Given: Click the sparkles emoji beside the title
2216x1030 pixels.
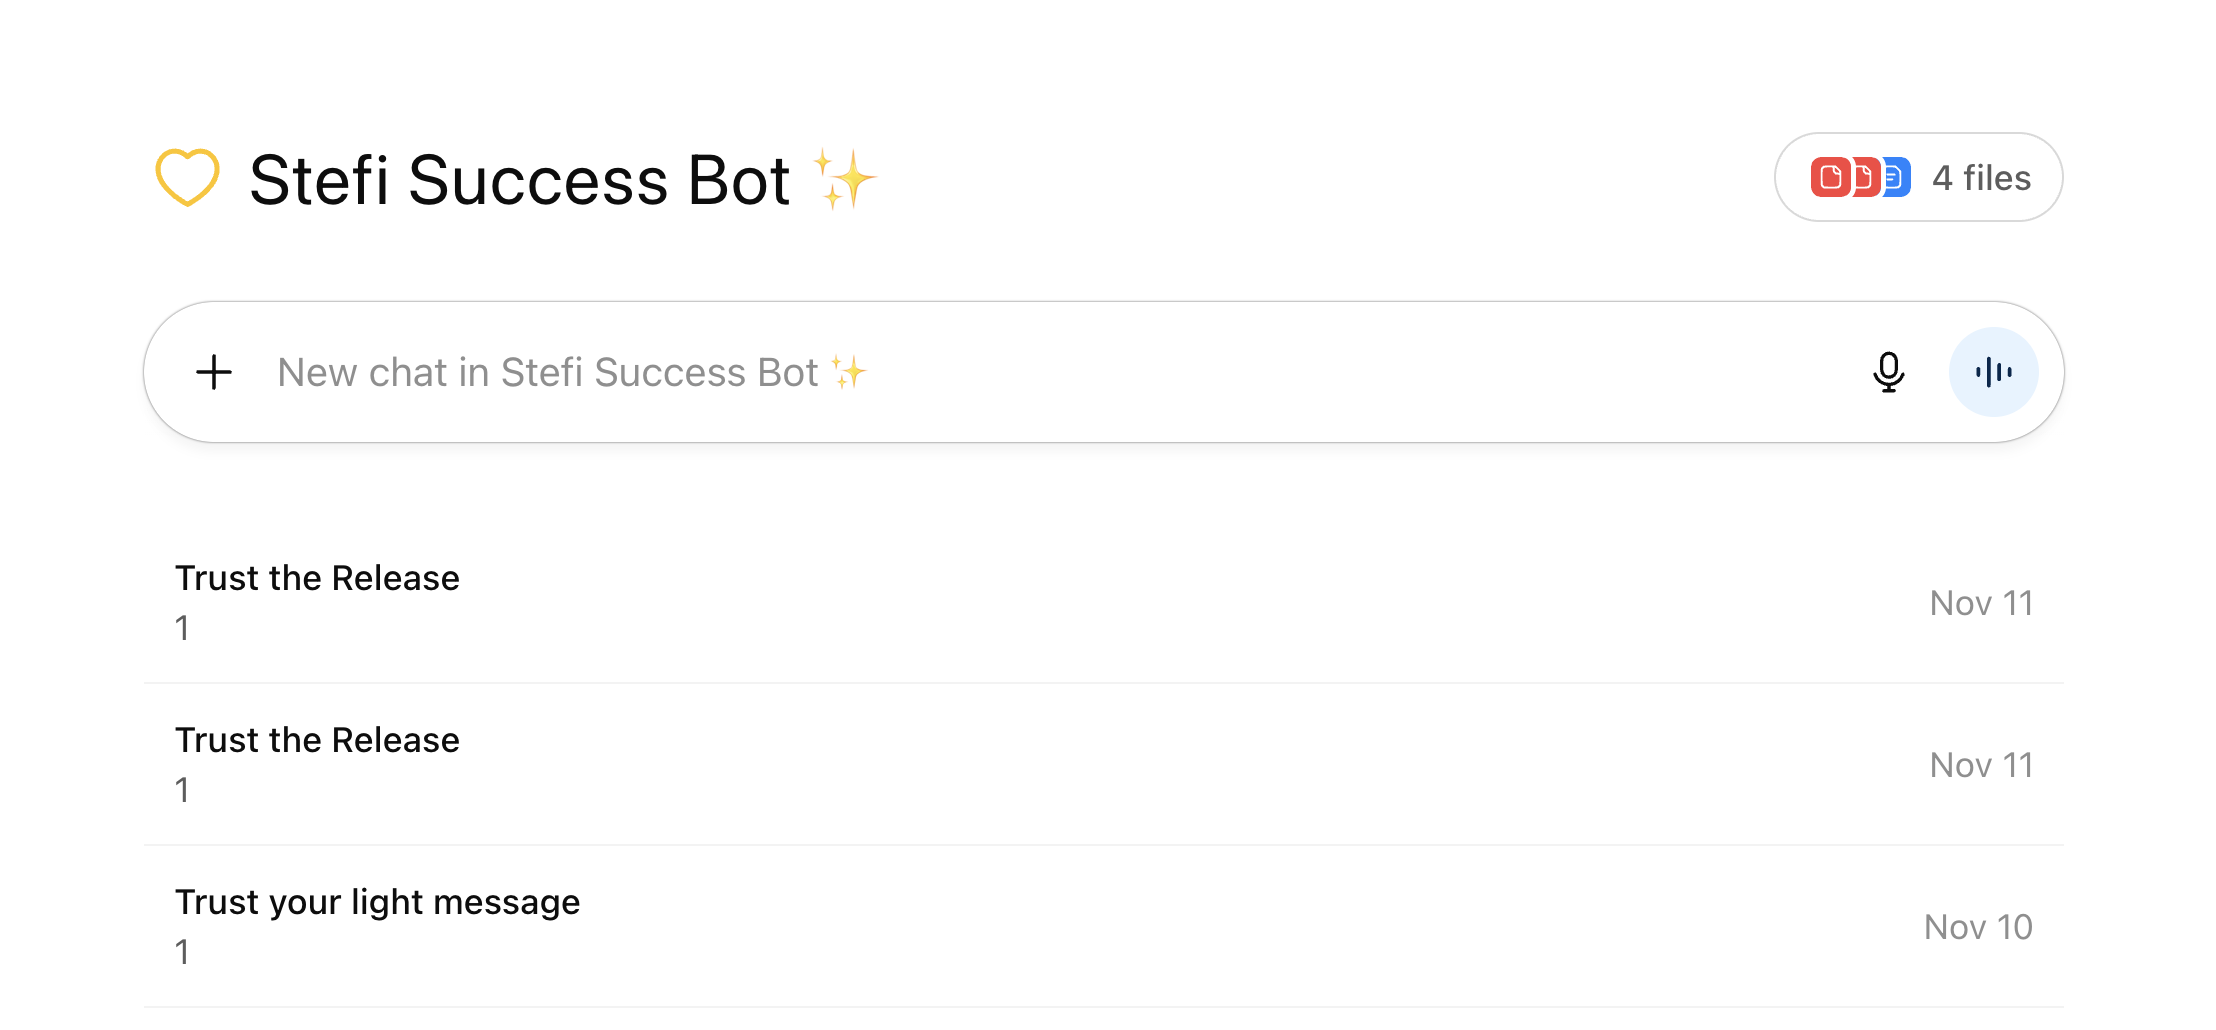Looking at the screenshot, I should pos(845,179).
